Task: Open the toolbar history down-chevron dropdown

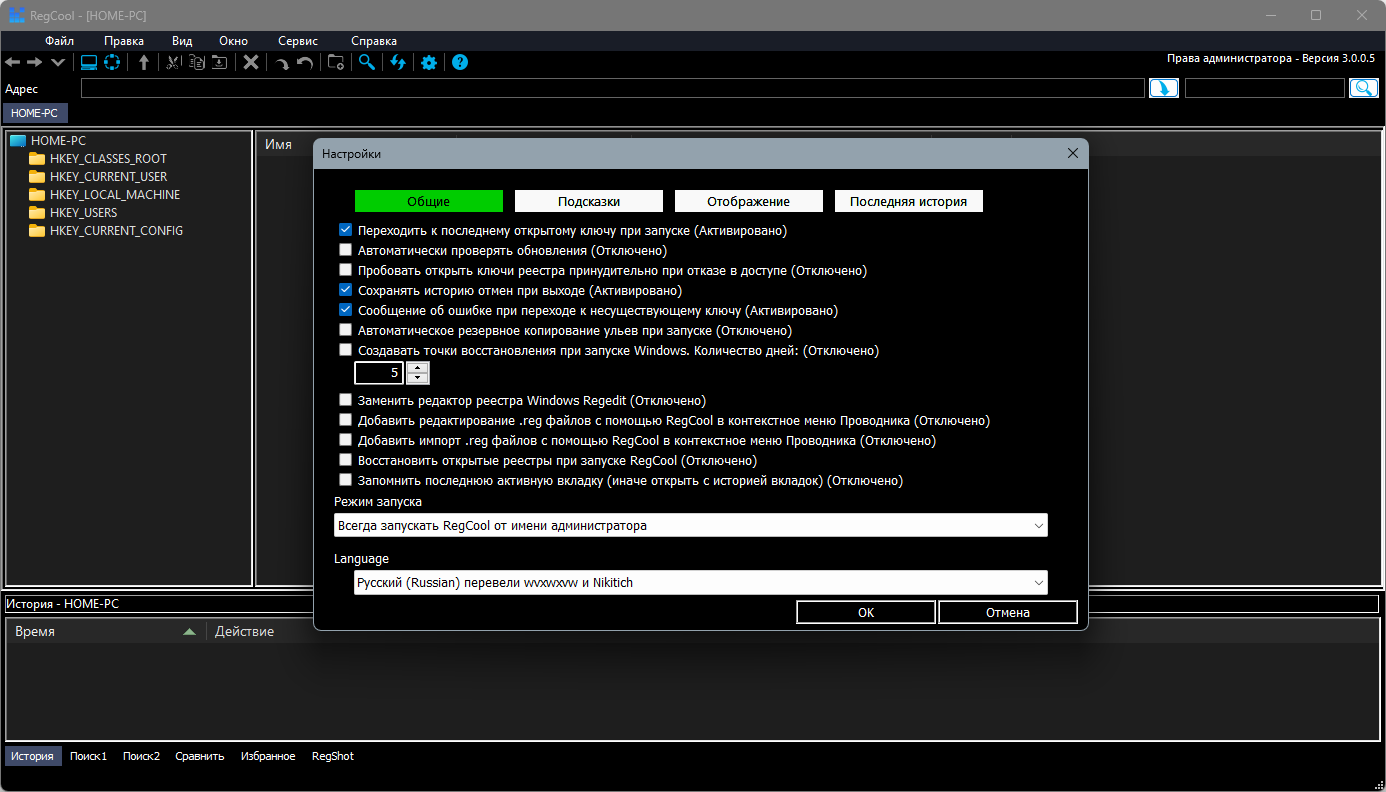Action: click(58, 63)
